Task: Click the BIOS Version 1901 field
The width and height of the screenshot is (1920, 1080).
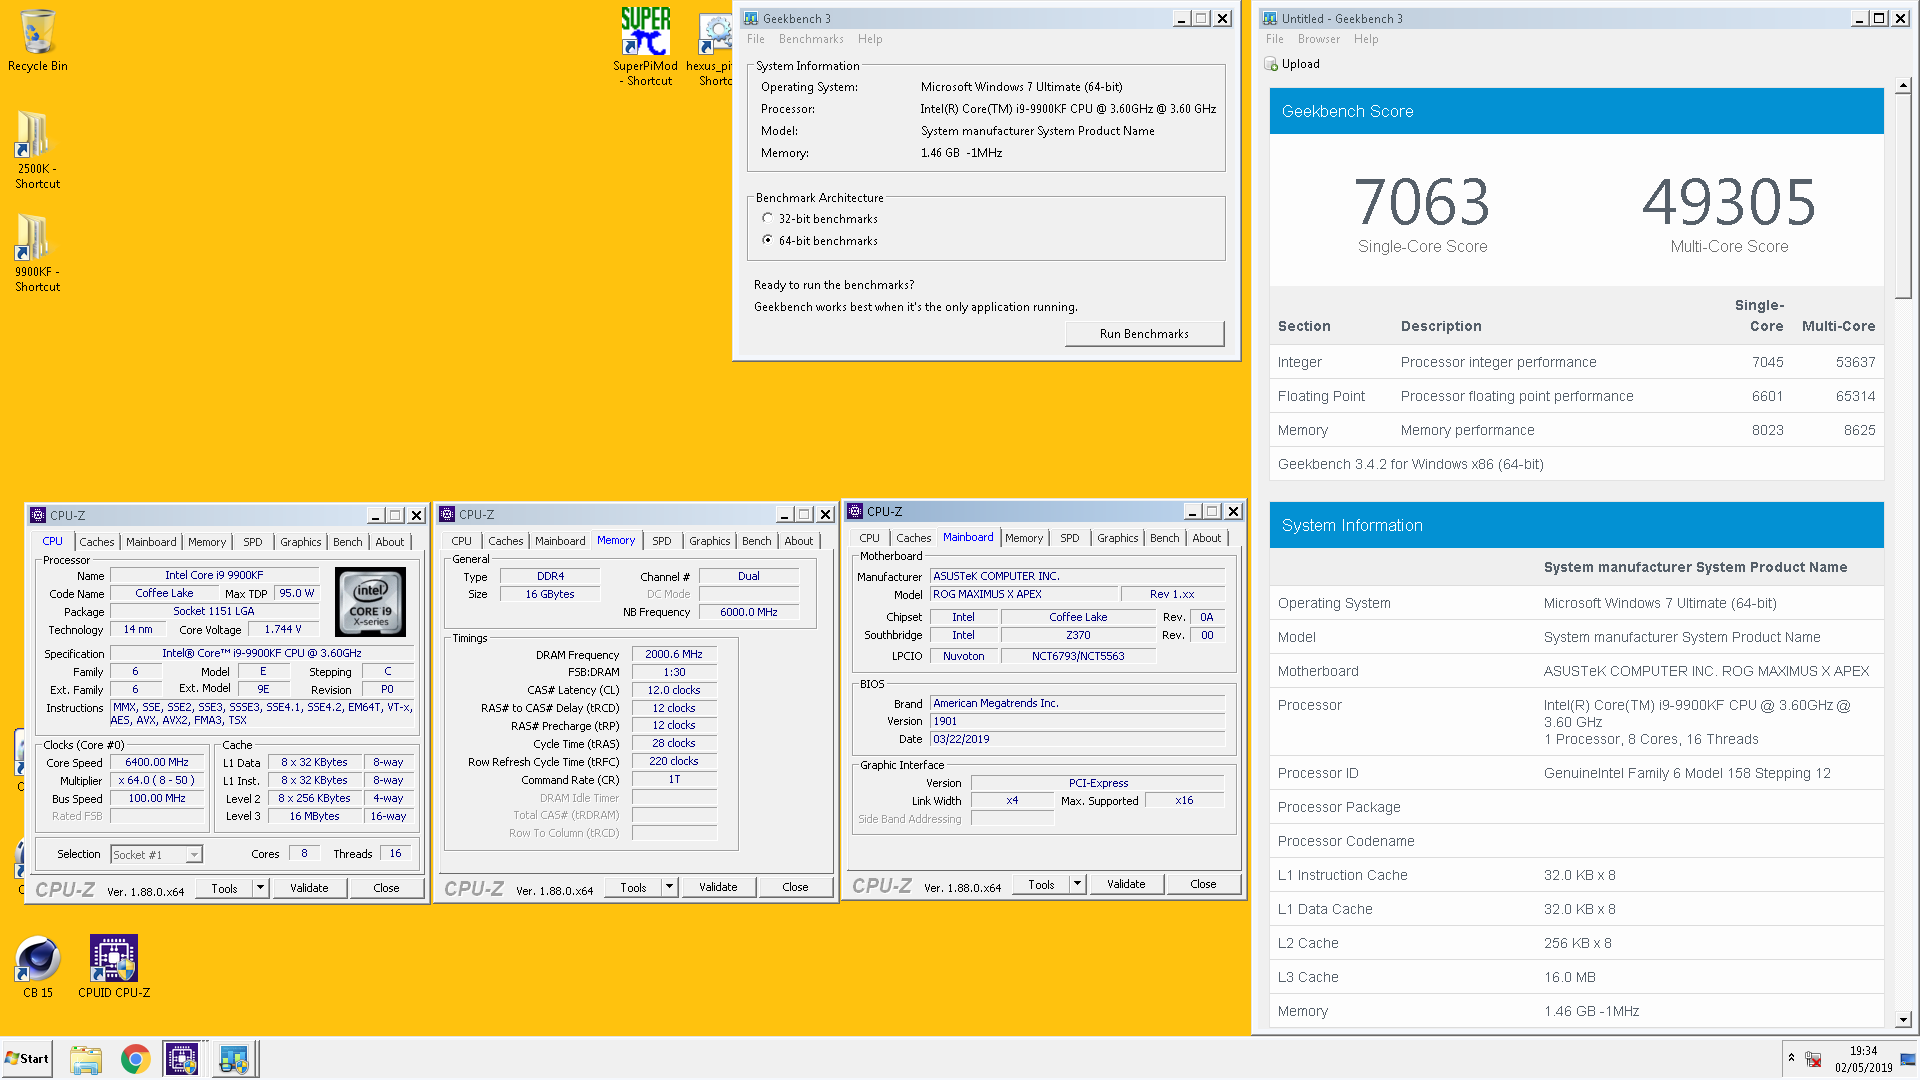Action: [x=1077, y=721]
